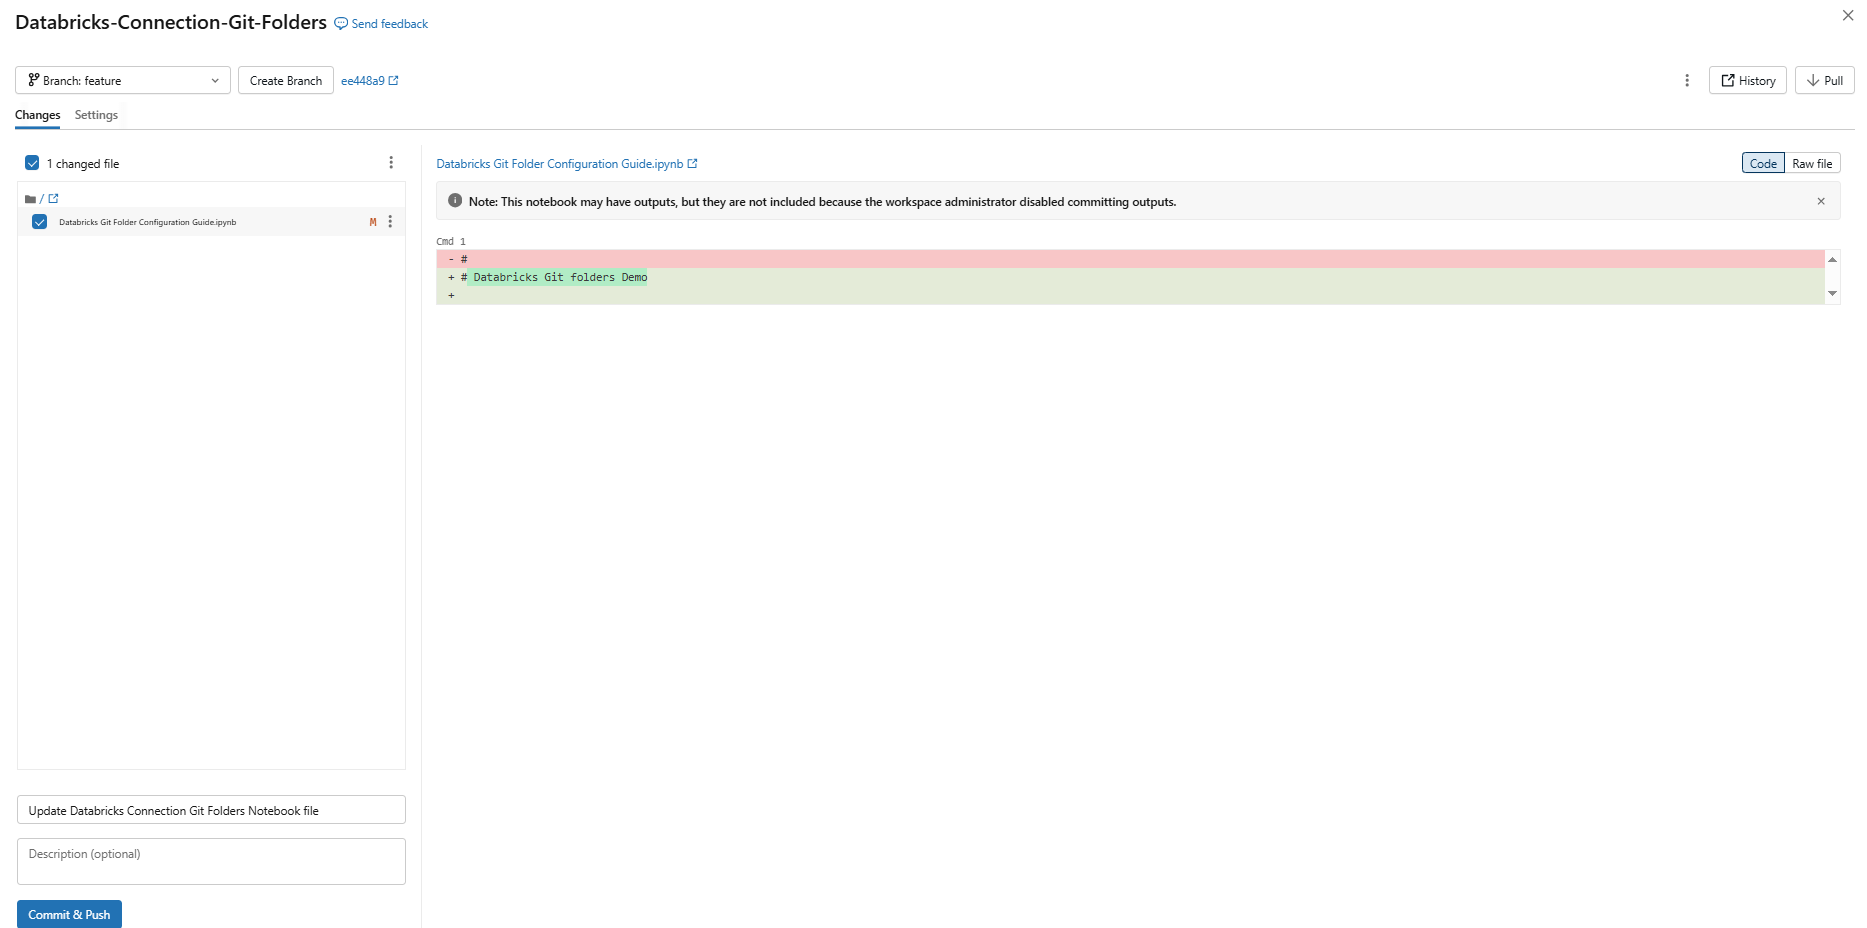
Task: Click the root folder icon
Action: click(x=30, y=199)
